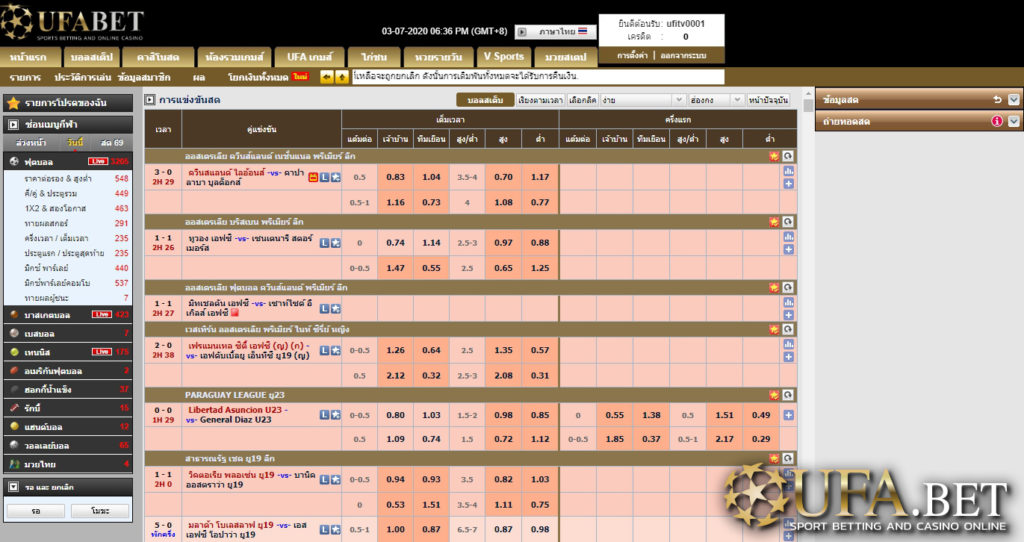Screen dimensions: 1024x542
Task: Click the plus icon for the 2H 26 match
Action: pyautogui.click(x=788, y=249)
